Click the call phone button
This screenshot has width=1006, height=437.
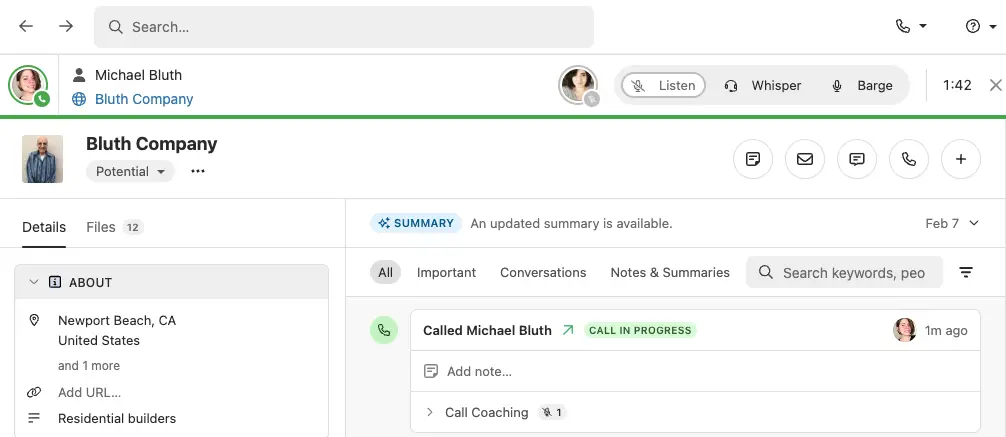pyautogui.click(x=909, y=159)
